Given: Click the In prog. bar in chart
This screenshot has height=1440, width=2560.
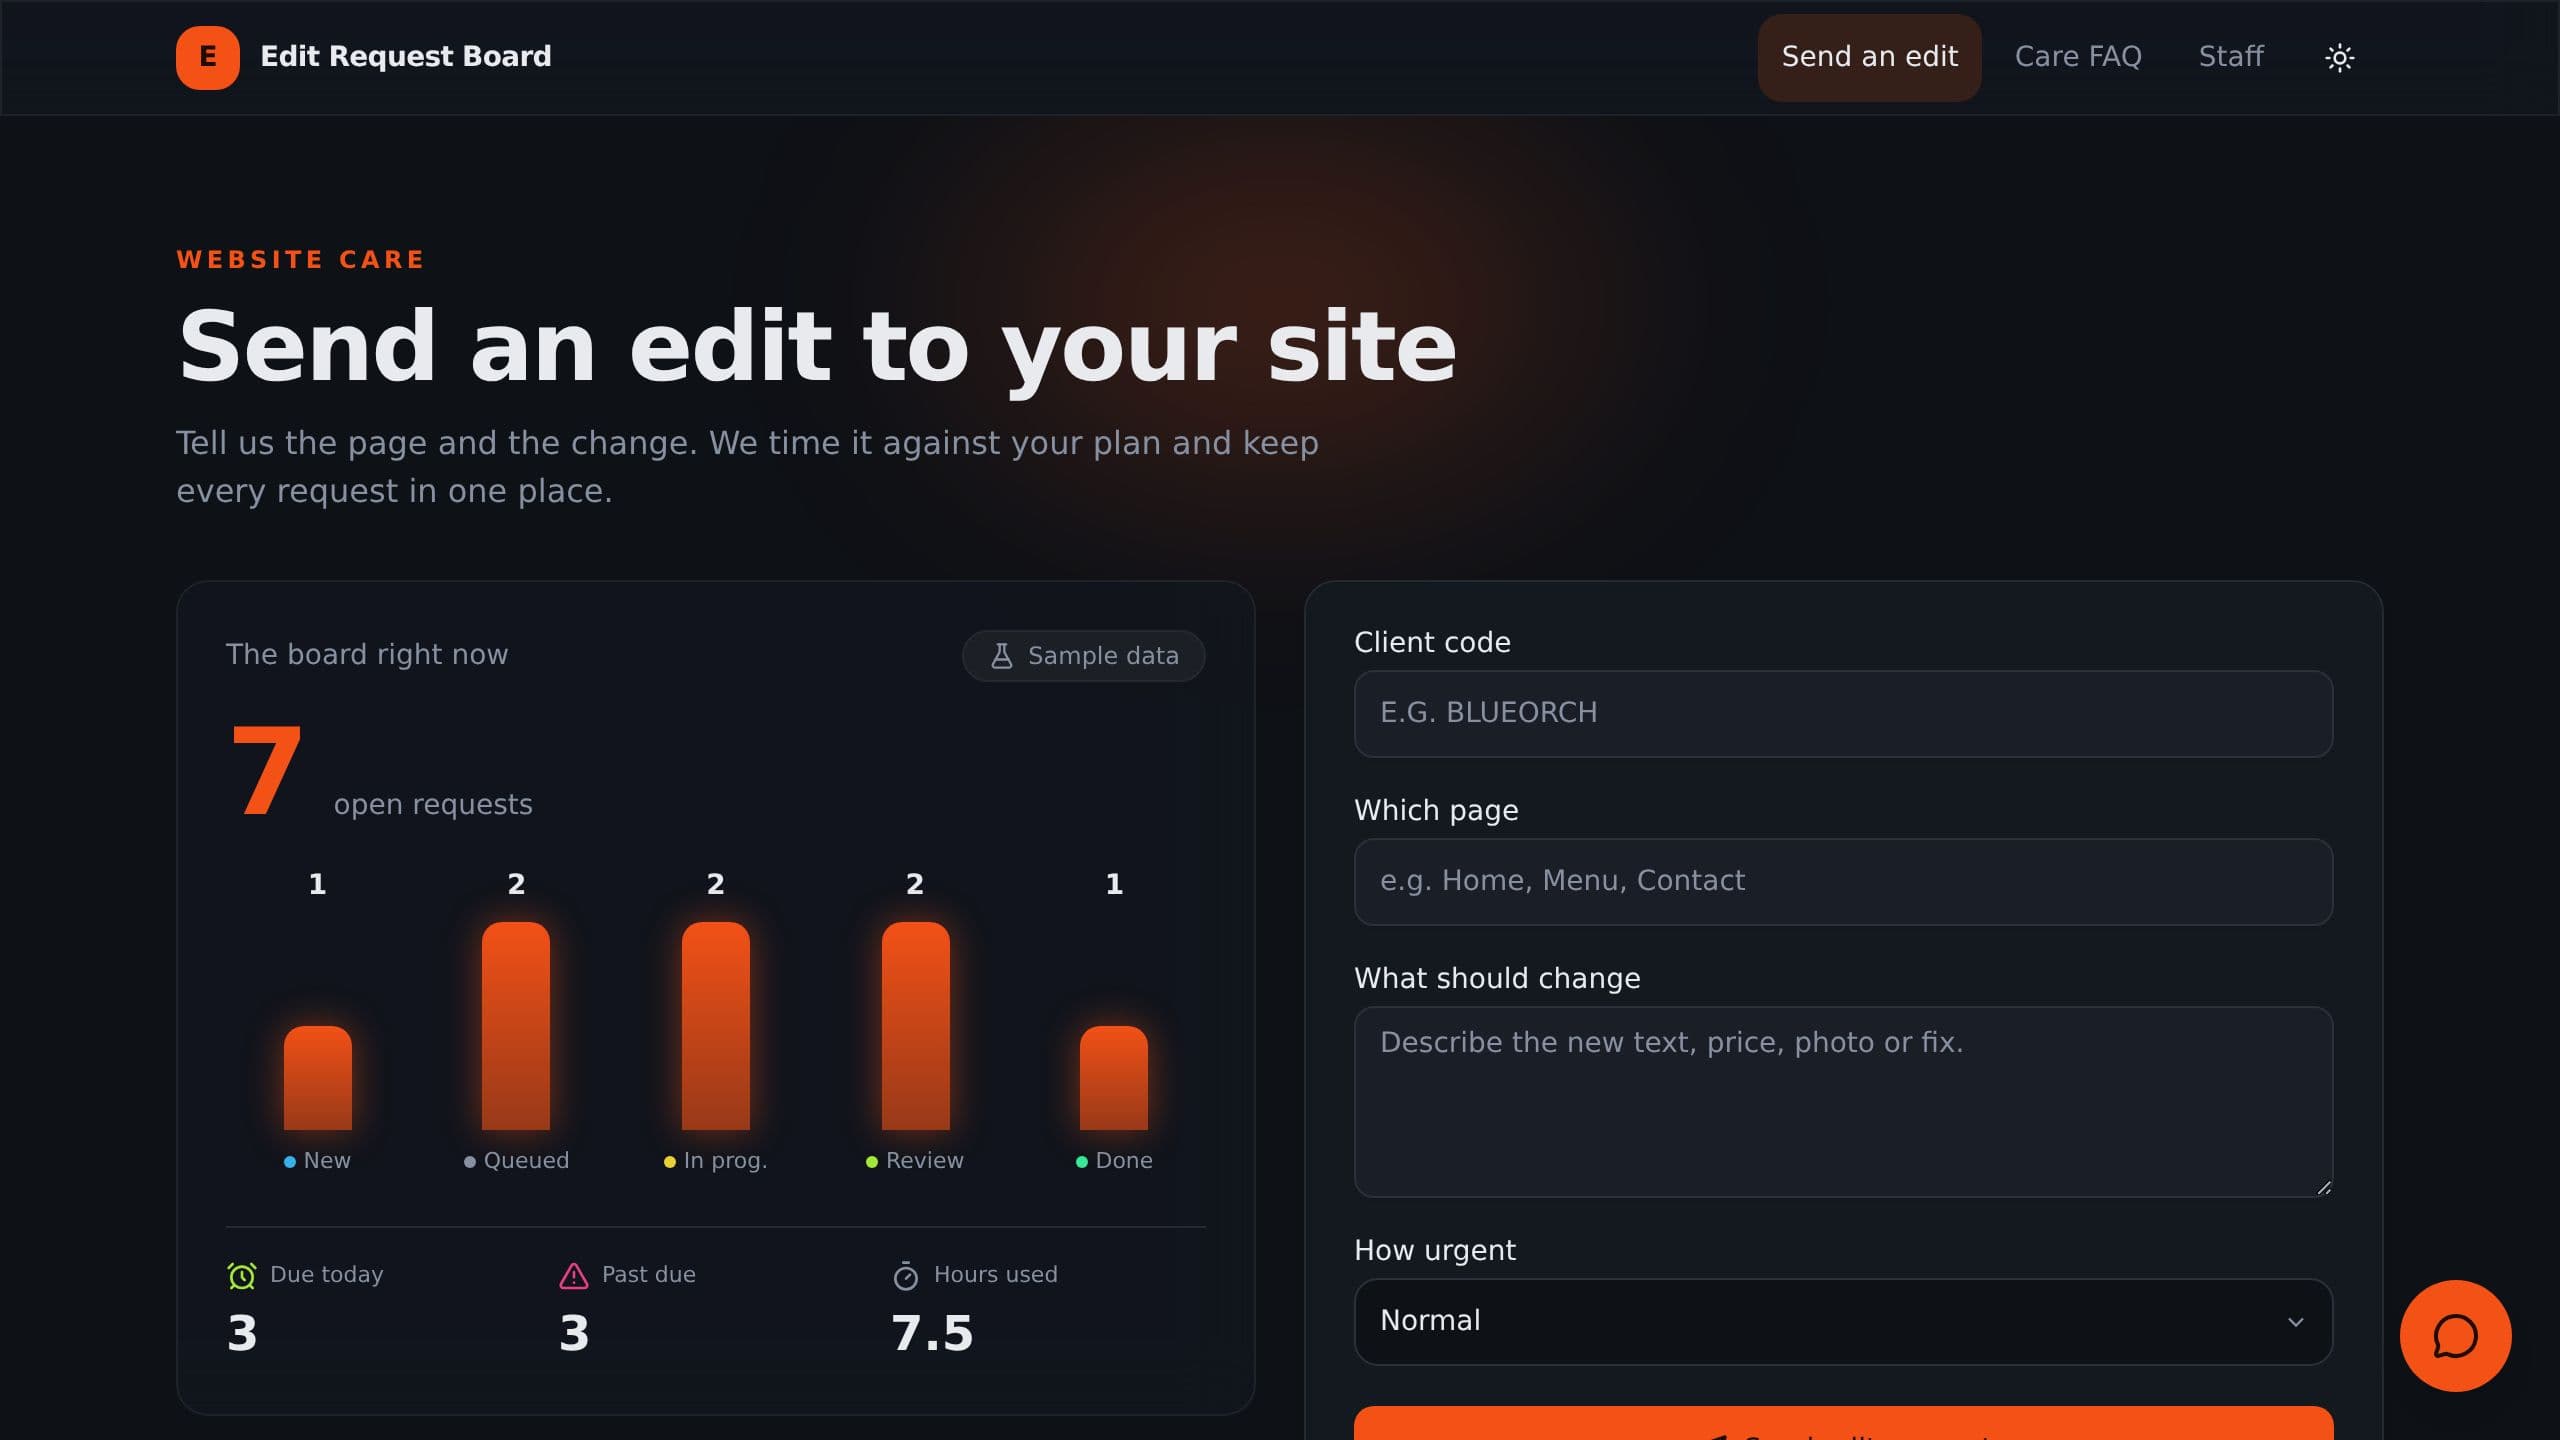Looking at the screenshot, I should (715, 1026).
